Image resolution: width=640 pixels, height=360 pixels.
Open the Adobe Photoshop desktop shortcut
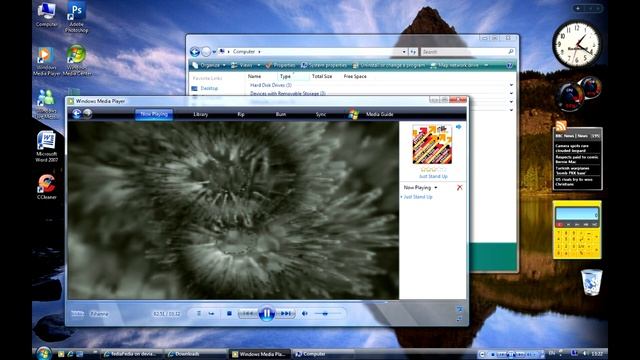pyautogui.click(x=76, y=17)
